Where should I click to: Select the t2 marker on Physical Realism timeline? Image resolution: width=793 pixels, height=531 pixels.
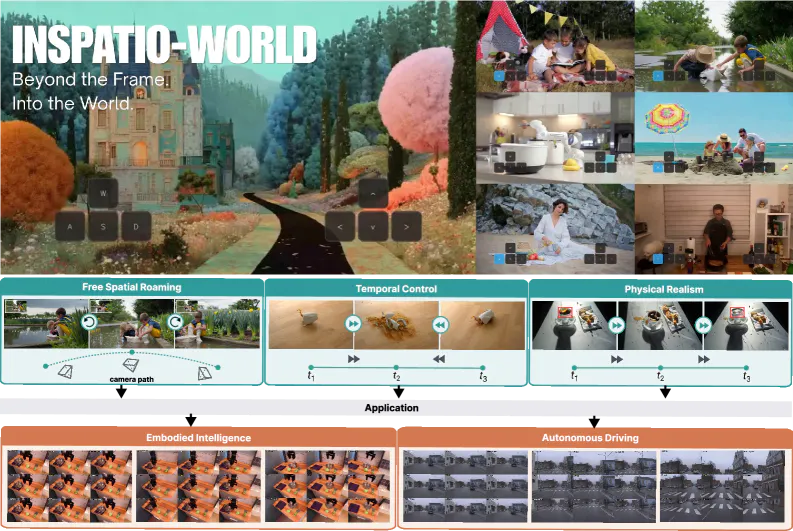(660, 368)
